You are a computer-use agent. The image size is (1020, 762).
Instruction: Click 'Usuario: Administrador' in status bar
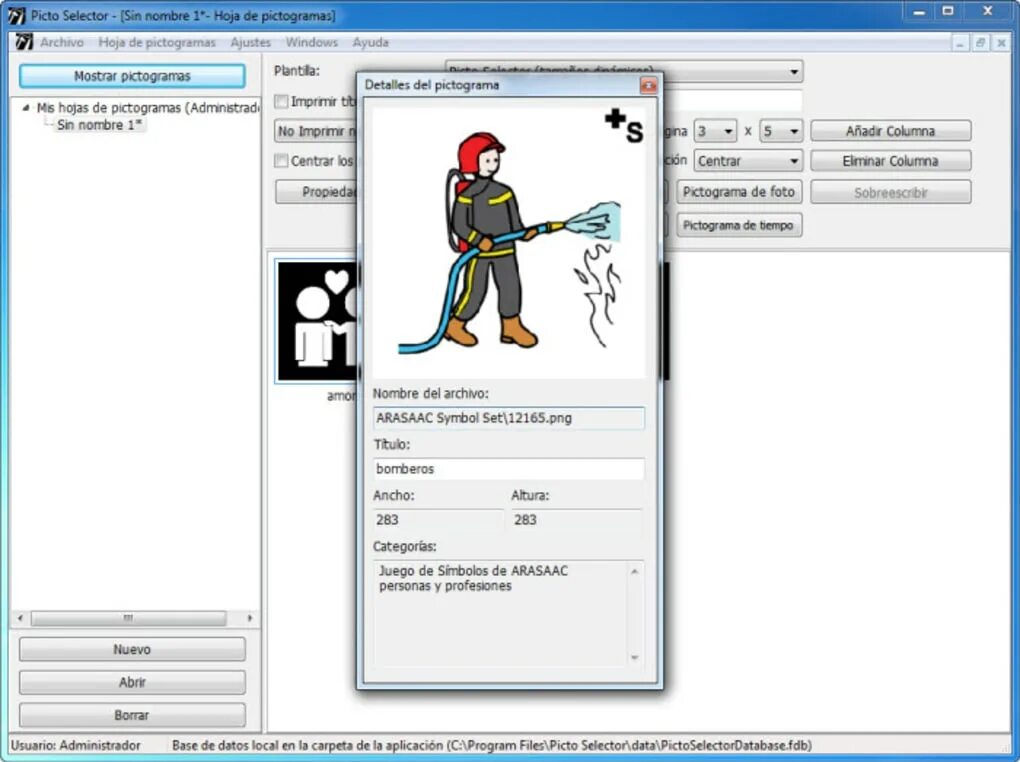75,746
